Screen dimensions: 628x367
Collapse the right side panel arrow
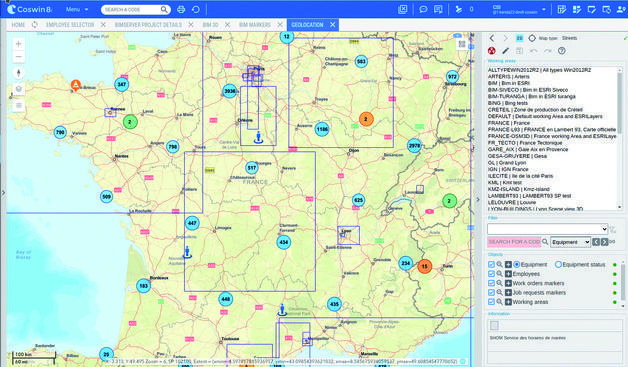tap(478, 199)
